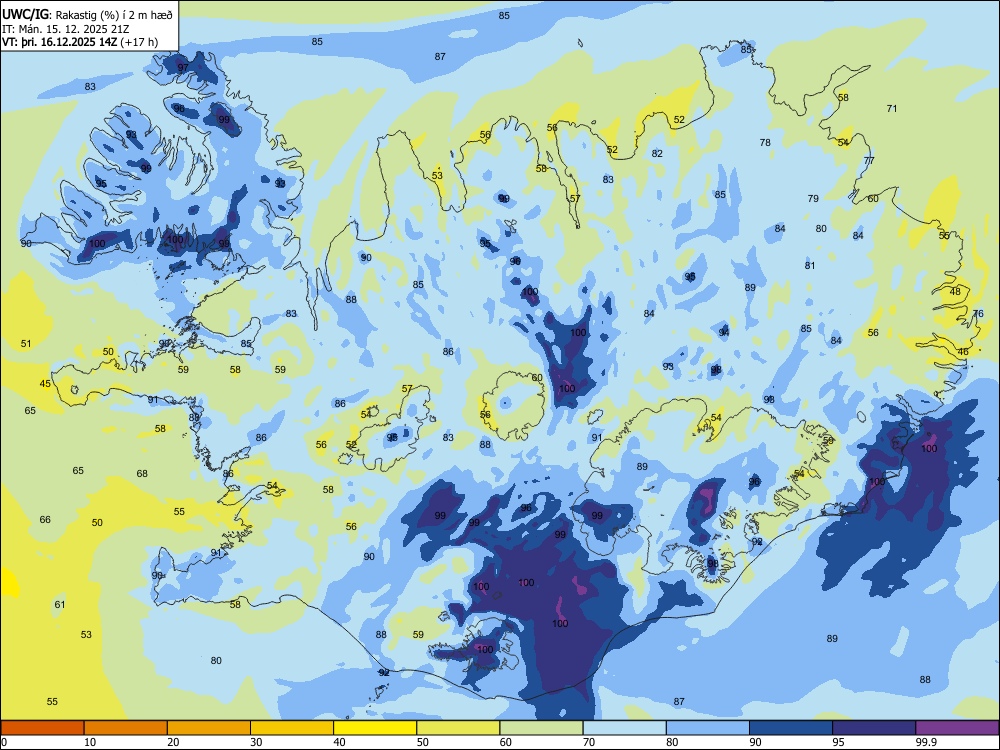Click the humidity value '51' on west side
This screenshot has height=750, width=1000.
coord(26,343)
